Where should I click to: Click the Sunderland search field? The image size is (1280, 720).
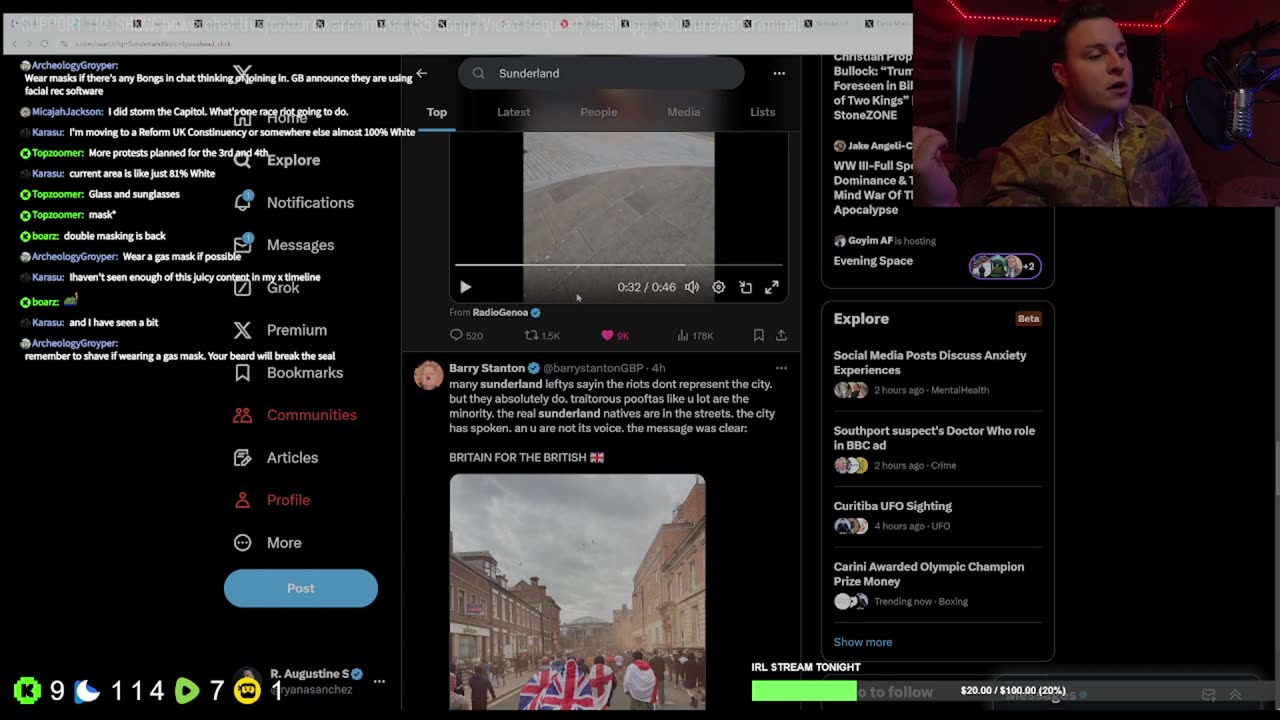(x=601, y=73)
